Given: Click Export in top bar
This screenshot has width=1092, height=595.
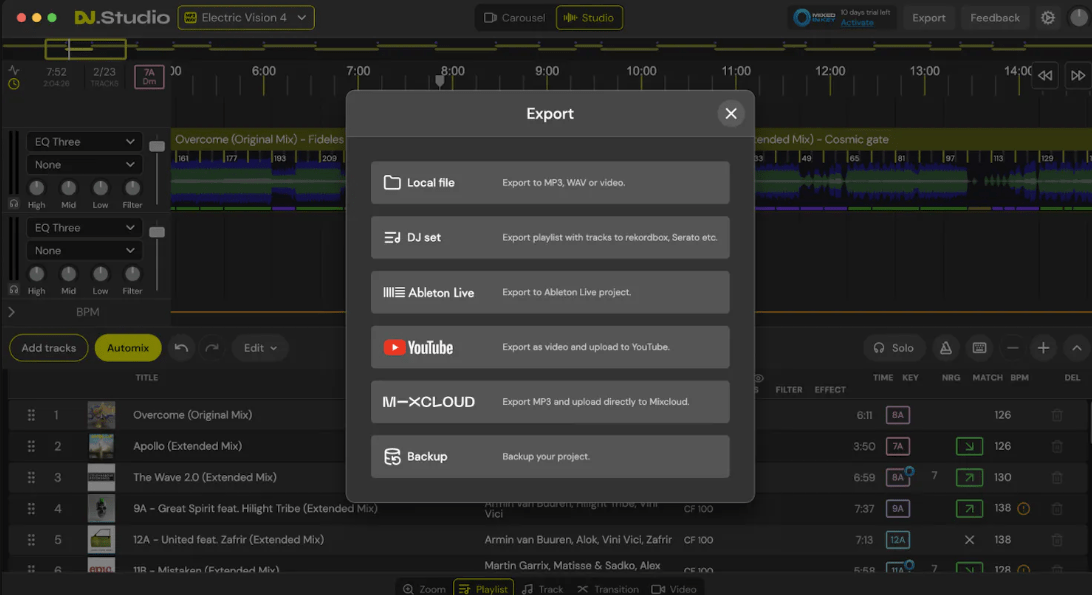Looking at the screenshot, I should pos(928,18).
